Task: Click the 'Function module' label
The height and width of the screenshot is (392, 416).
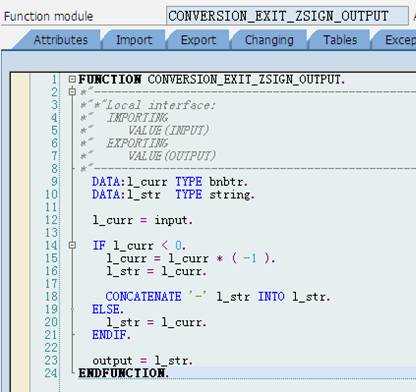Action: point(49,16)
